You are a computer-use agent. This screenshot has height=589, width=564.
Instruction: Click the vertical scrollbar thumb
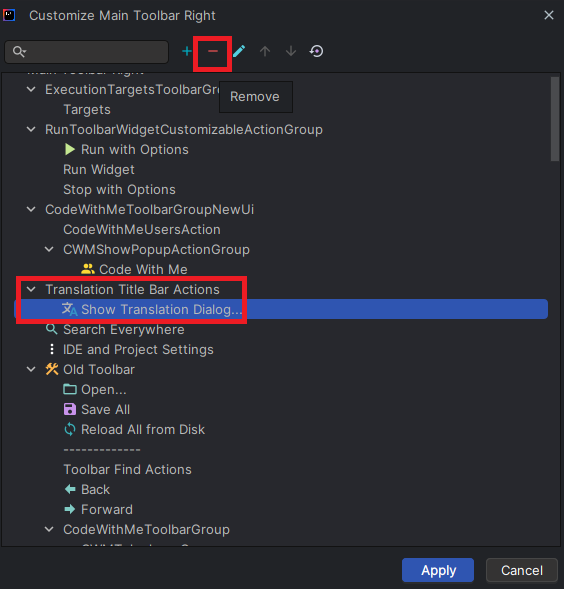[555, 119]
